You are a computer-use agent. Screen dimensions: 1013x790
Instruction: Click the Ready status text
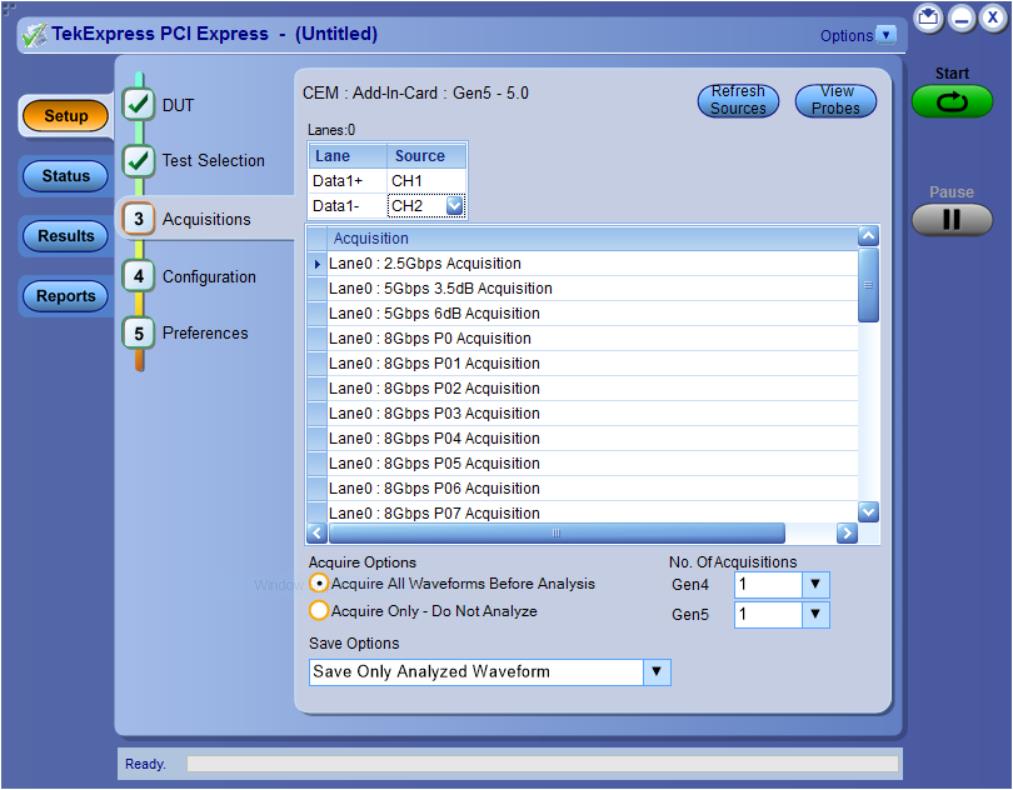pyautogui.click(x=145, y=764)
